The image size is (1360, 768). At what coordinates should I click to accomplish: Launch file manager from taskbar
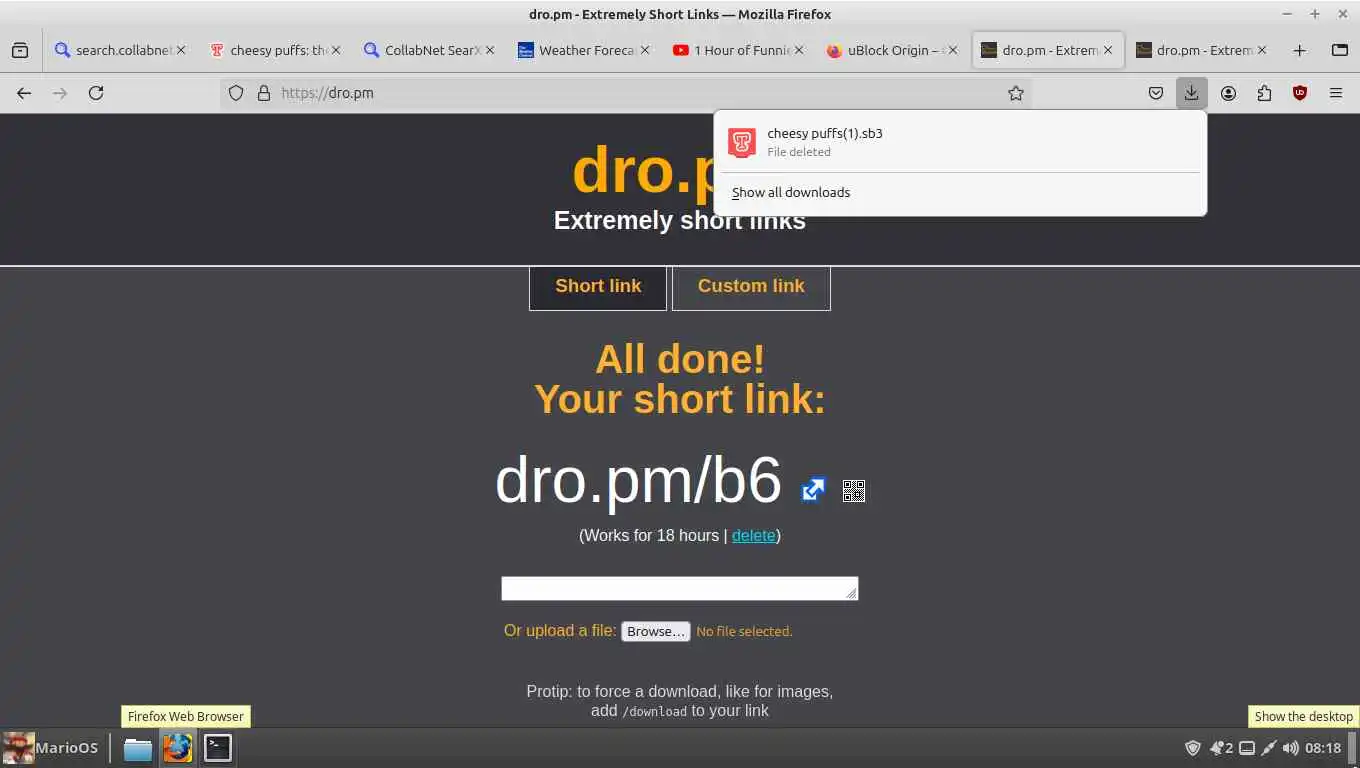tap(137, 748)
